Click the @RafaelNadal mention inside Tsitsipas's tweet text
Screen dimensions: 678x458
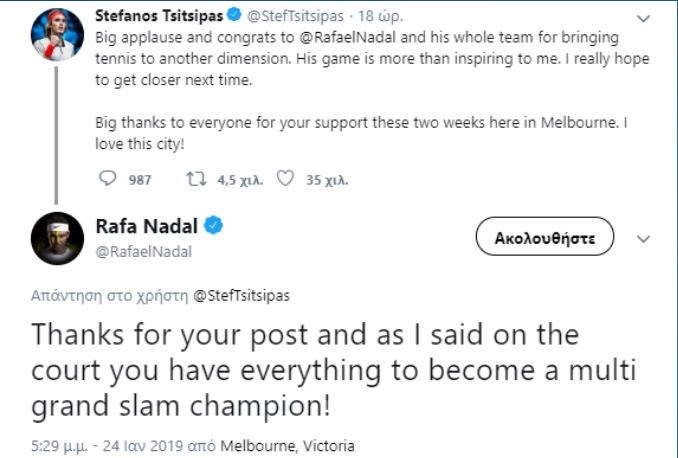coord(350,37)
